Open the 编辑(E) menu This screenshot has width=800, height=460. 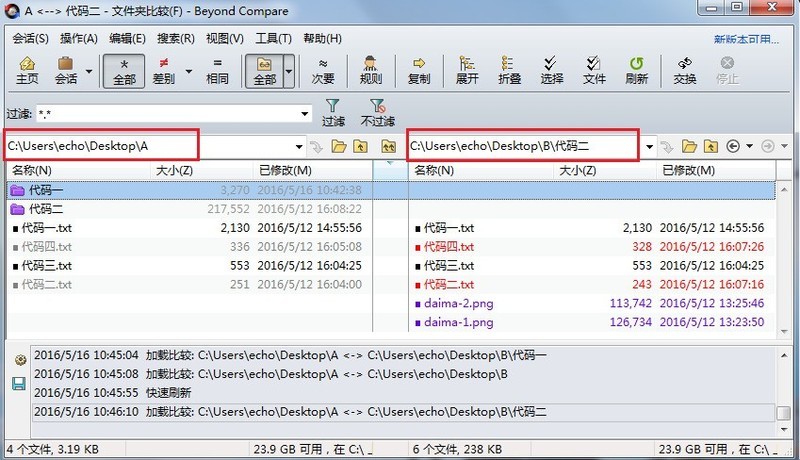(127, 38)
